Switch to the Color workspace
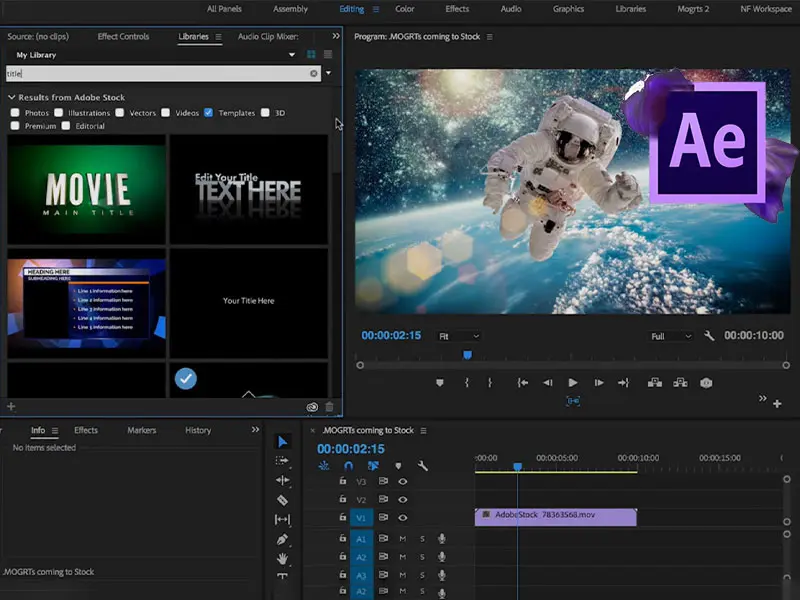The width and height of the screenshot is (800, 600). click(405, 9)
